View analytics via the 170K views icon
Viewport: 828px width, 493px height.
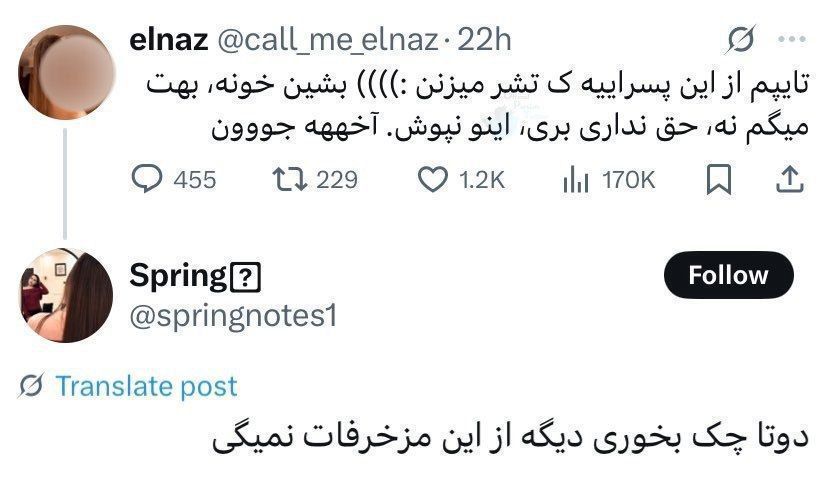pos(576,180)
